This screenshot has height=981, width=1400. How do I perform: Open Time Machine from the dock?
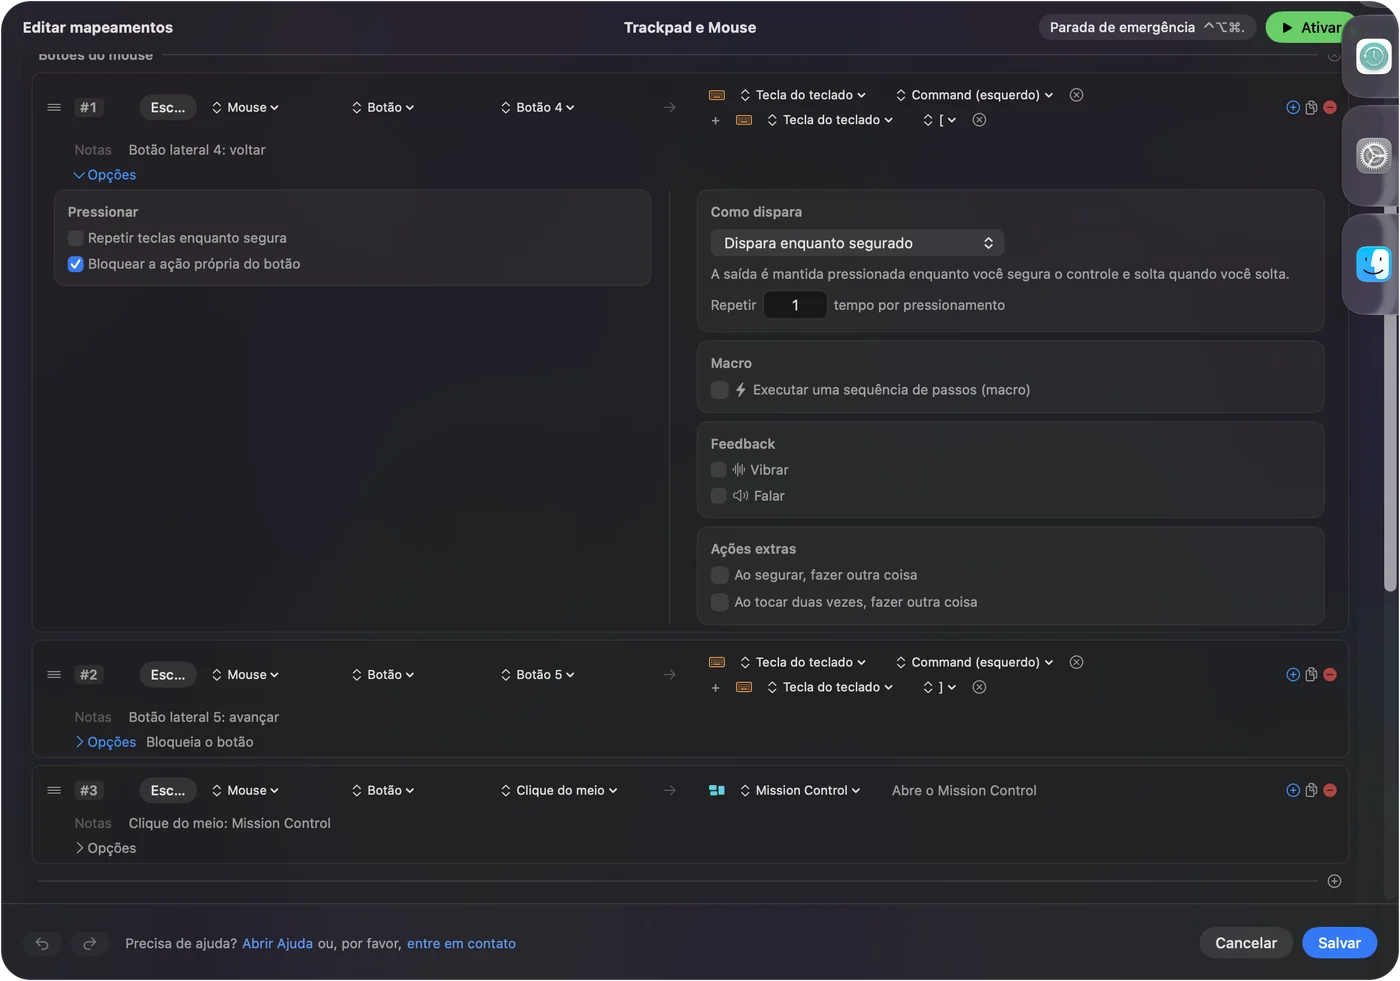(x=1374, y=56)
